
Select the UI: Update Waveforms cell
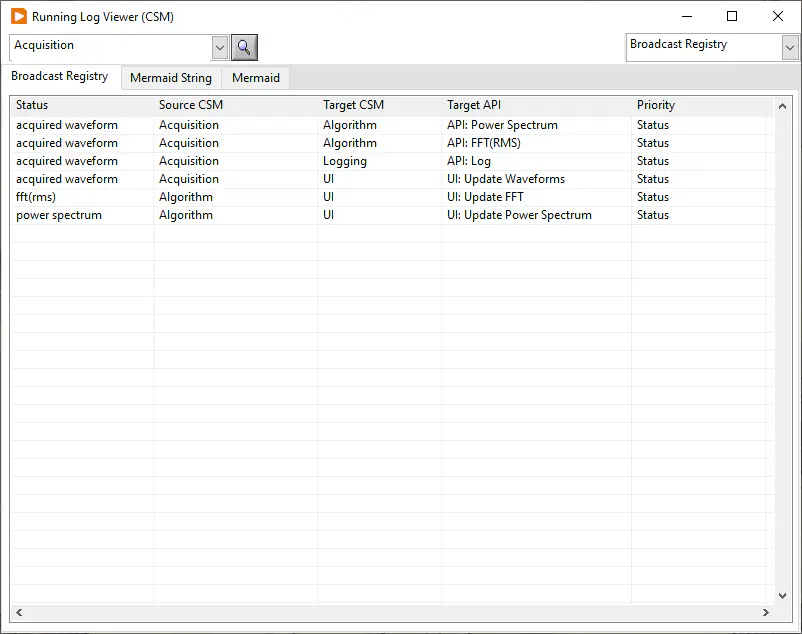coord(506,179)
